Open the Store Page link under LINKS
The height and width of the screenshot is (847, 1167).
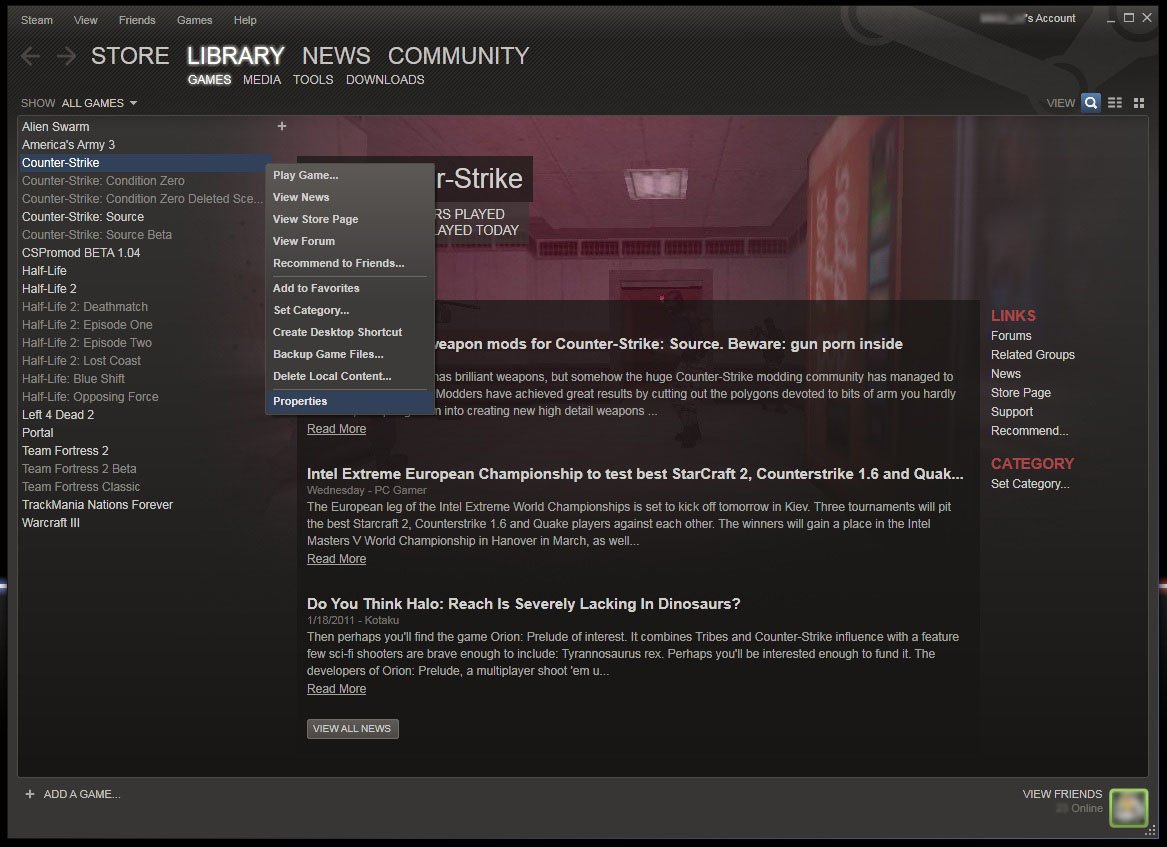click(1020, 393)
